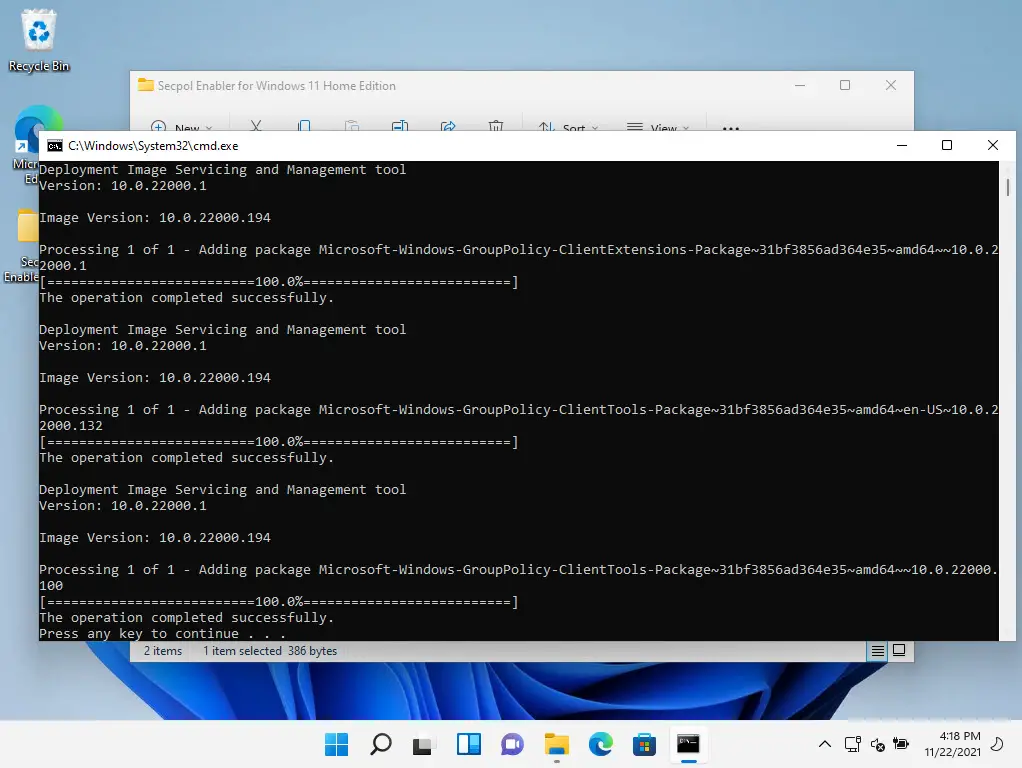This screenshot has height=768, width=1022.
Task: Open Teams Chat from the taskbar
Action: pos(512,745)
